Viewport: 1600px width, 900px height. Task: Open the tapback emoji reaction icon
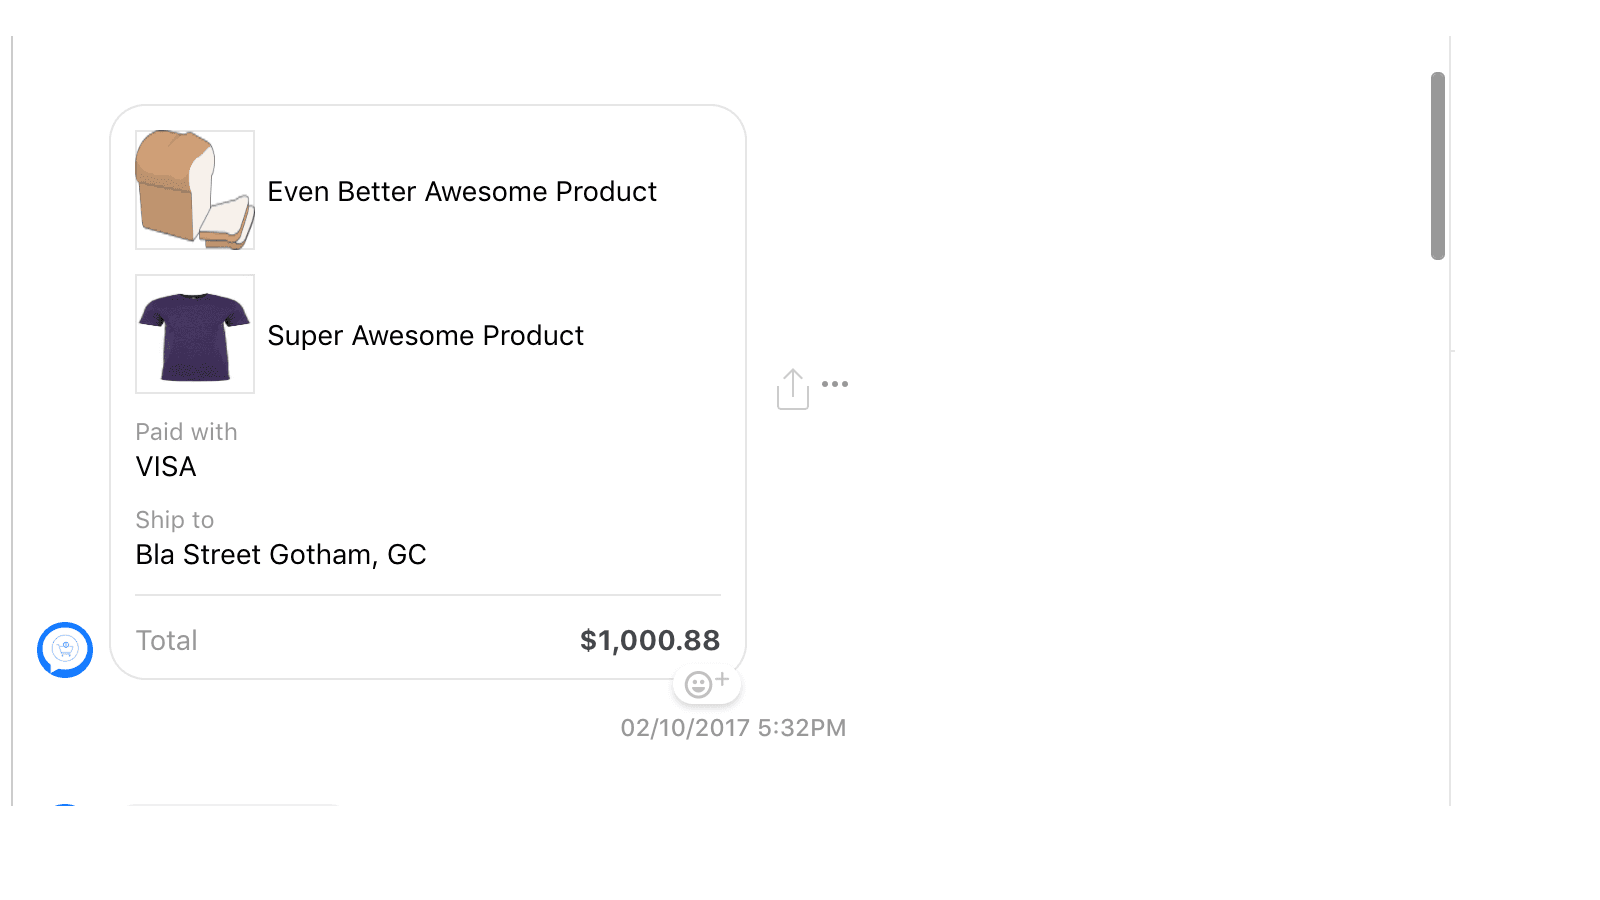tap(707, 683)
